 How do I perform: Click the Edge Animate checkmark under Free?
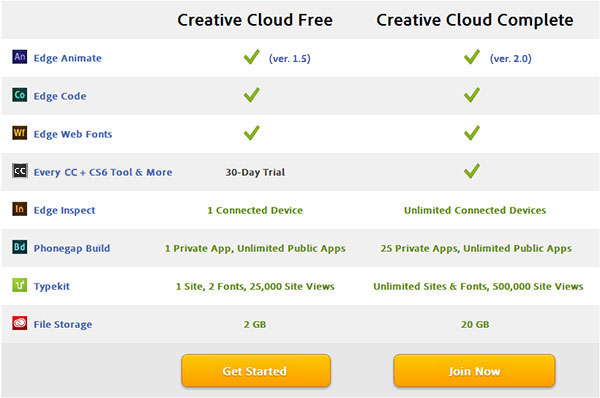click(x=252, y=57)
